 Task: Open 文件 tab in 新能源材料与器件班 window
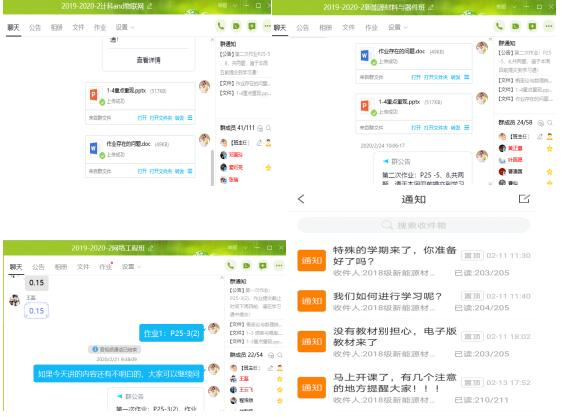[x=348, y=27]
